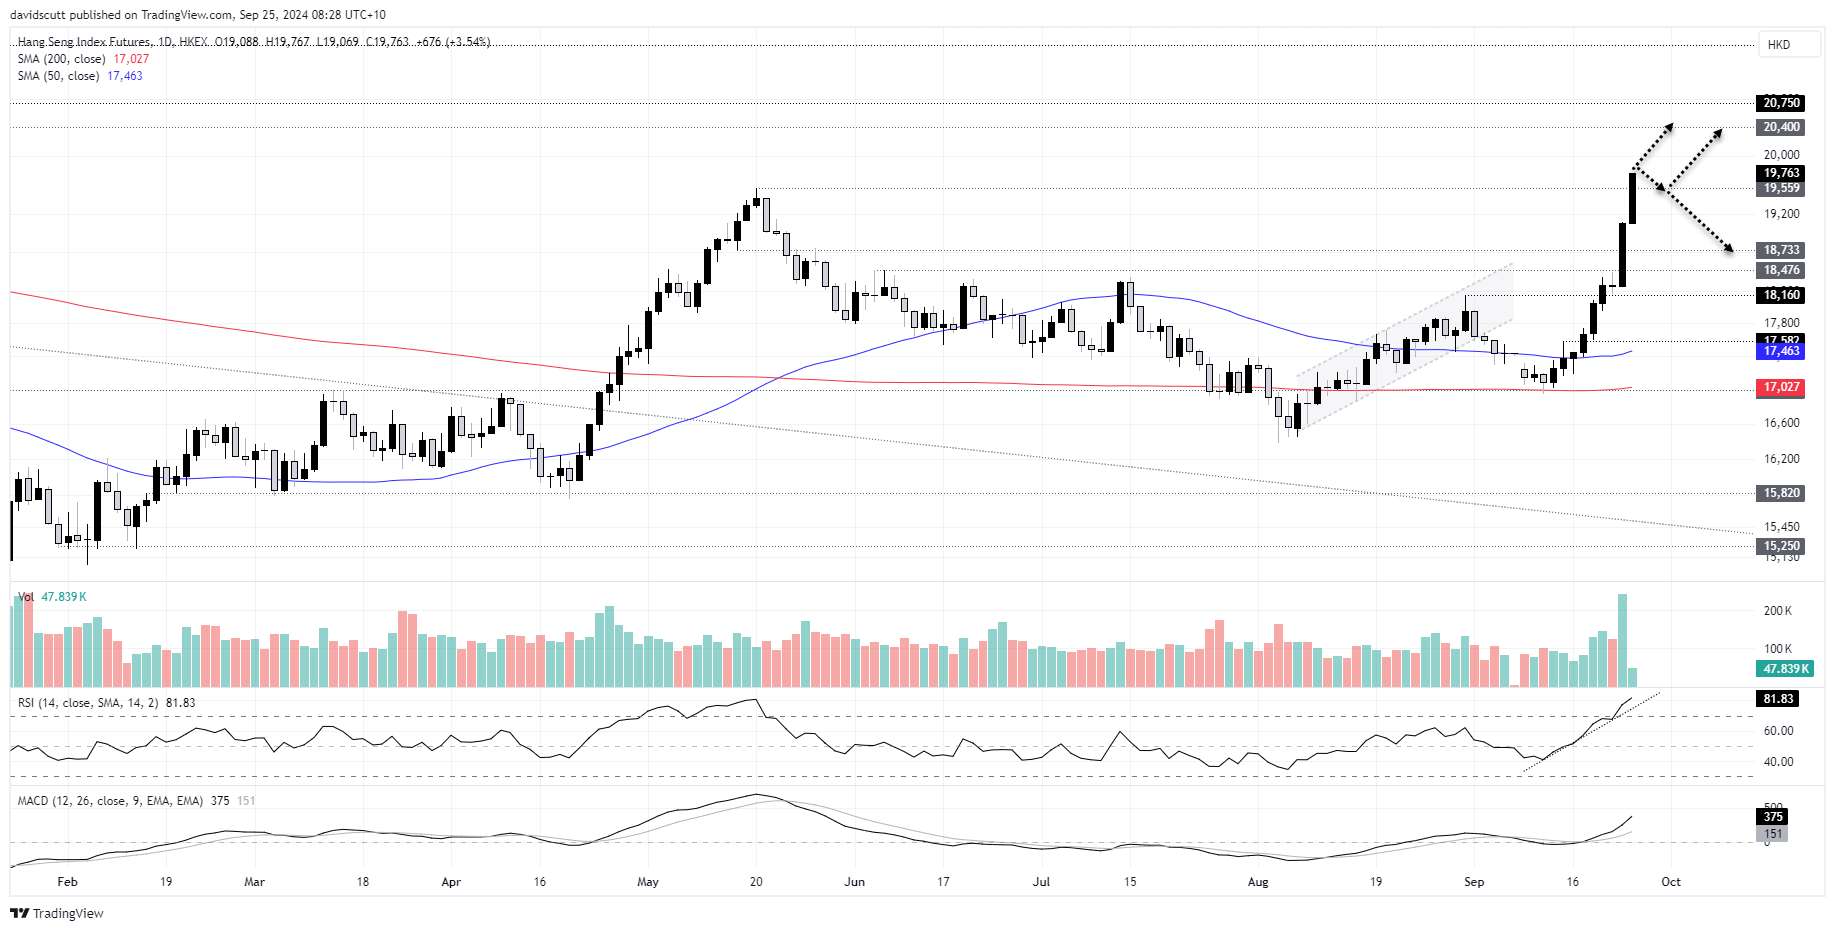Click the 19,559 price level label
Viewport: 1835px width, 931px height.
tap(1781, 188)
